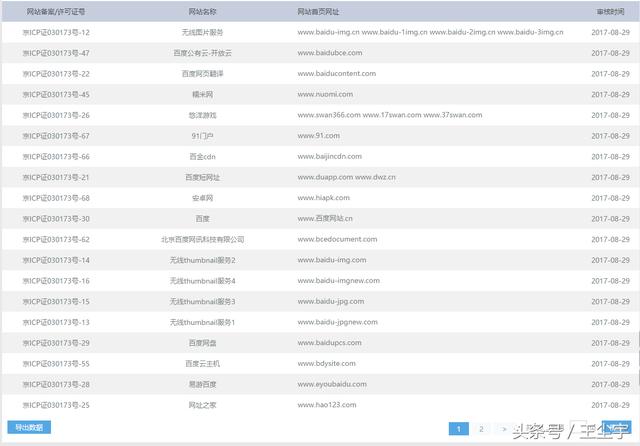The image size is (640, 446).
Task: Click site name 北京百度网讯科技有限公司
Action: [x=202, y=240]
